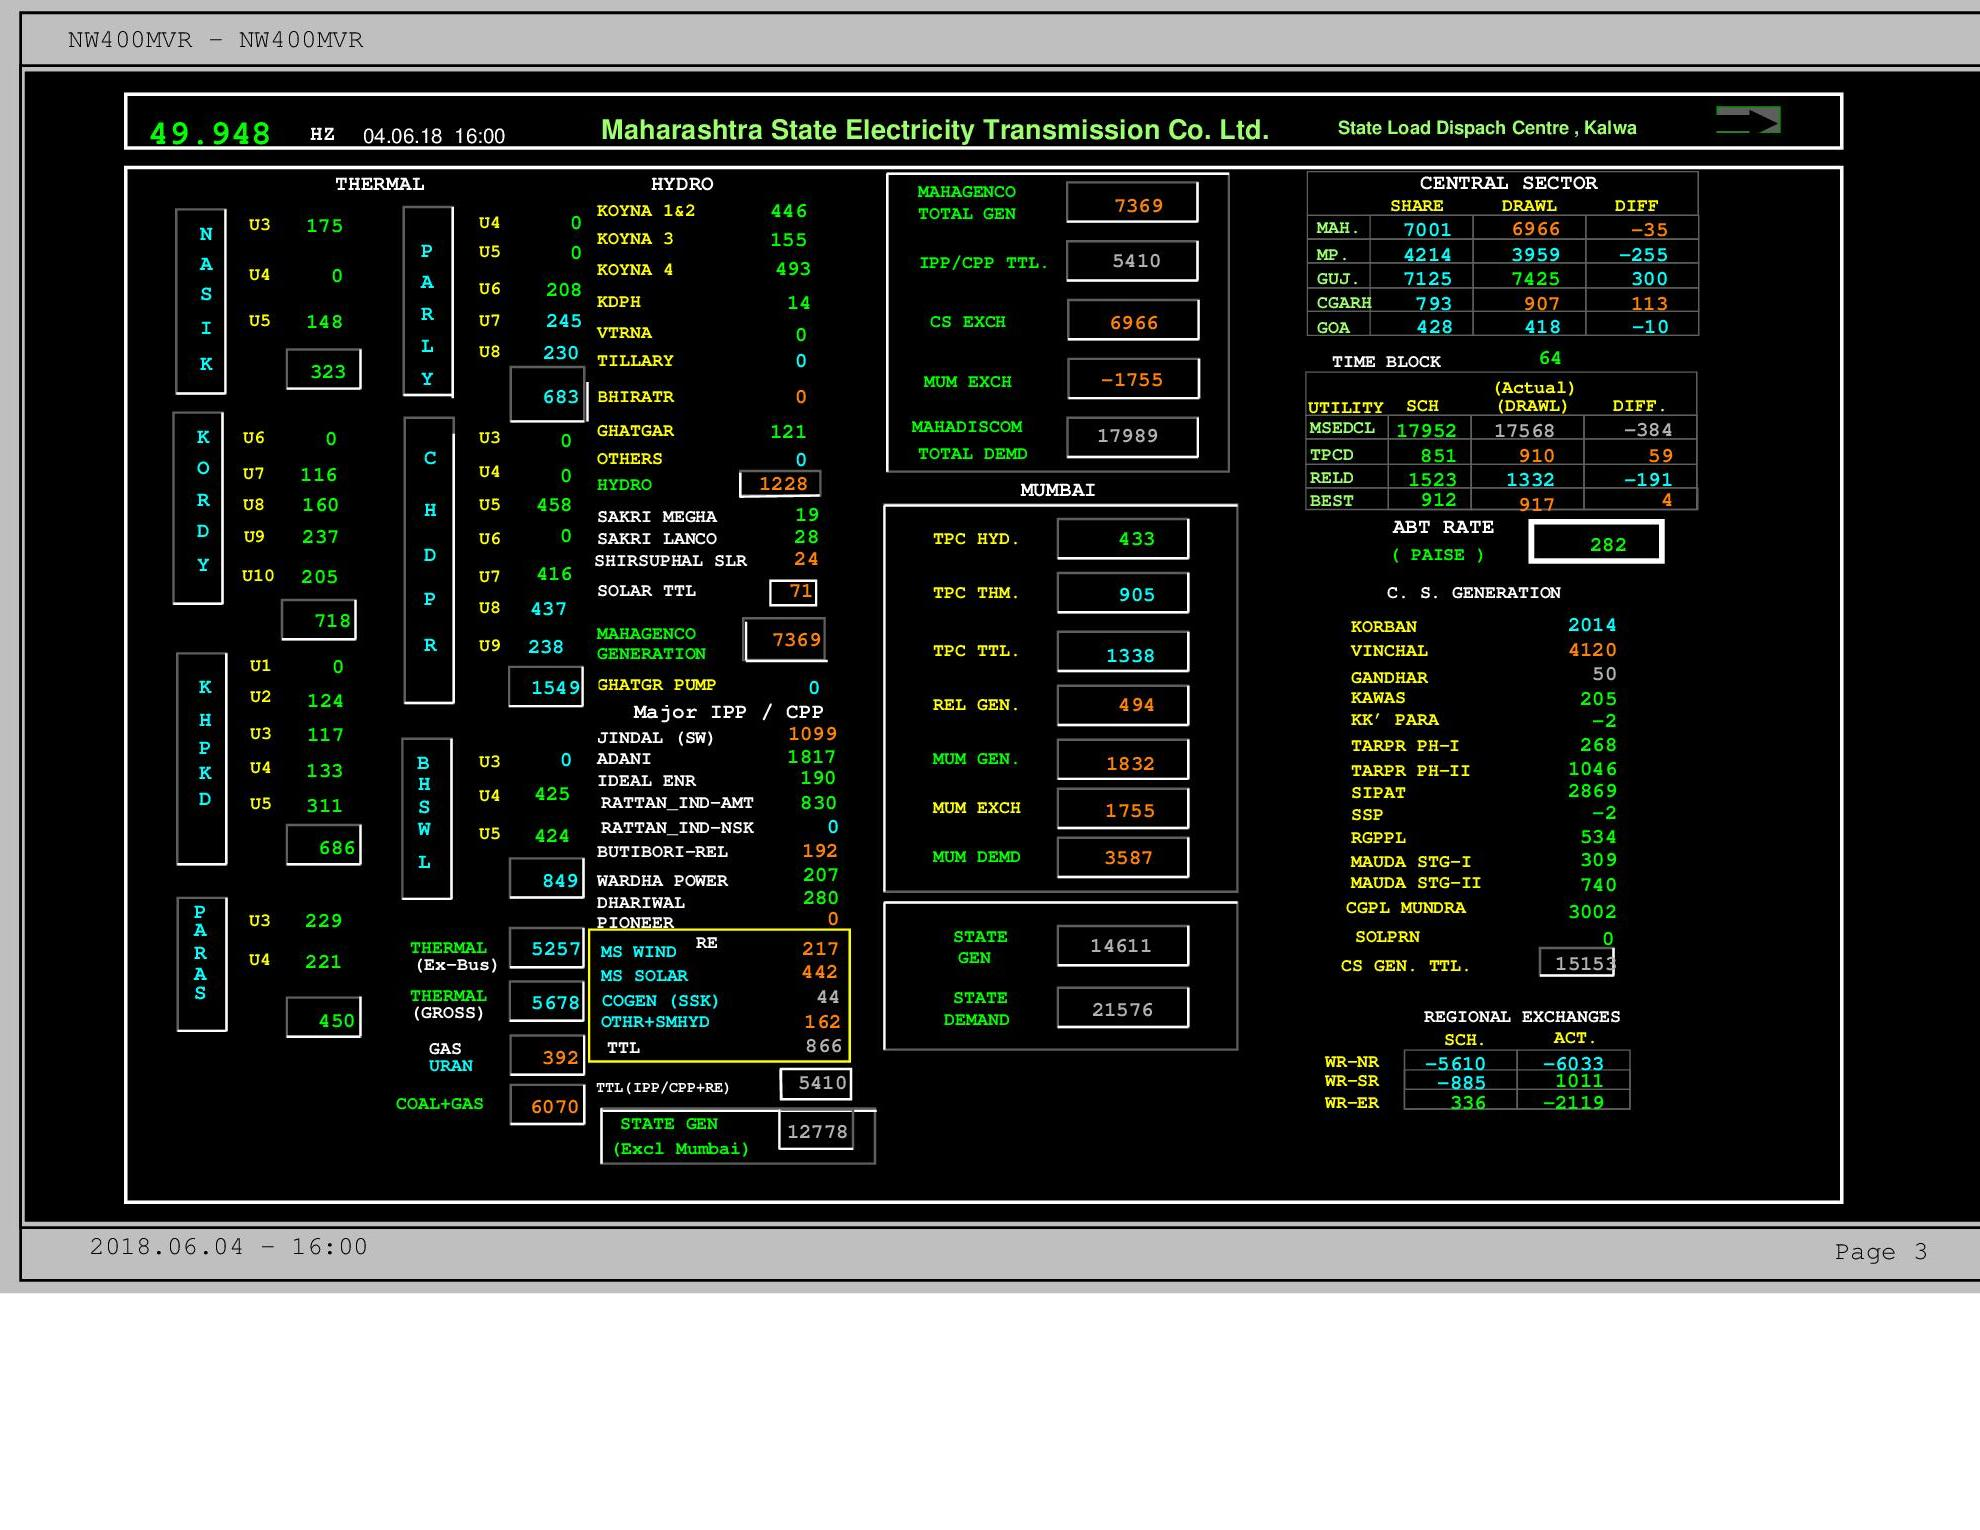Click the MS SOLAR value 442

[819, 972]
